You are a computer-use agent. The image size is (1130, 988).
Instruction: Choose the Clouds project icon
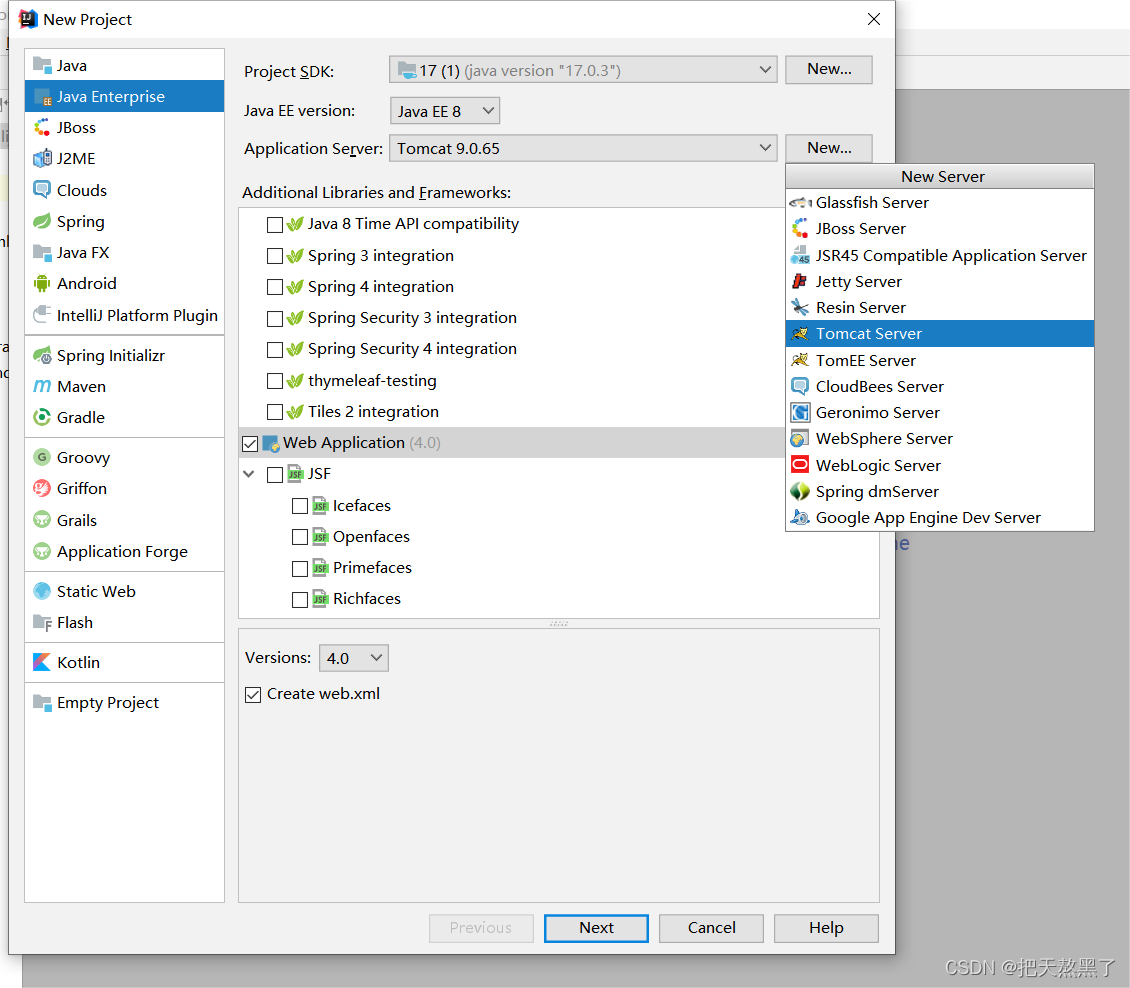tap(43, 190)
